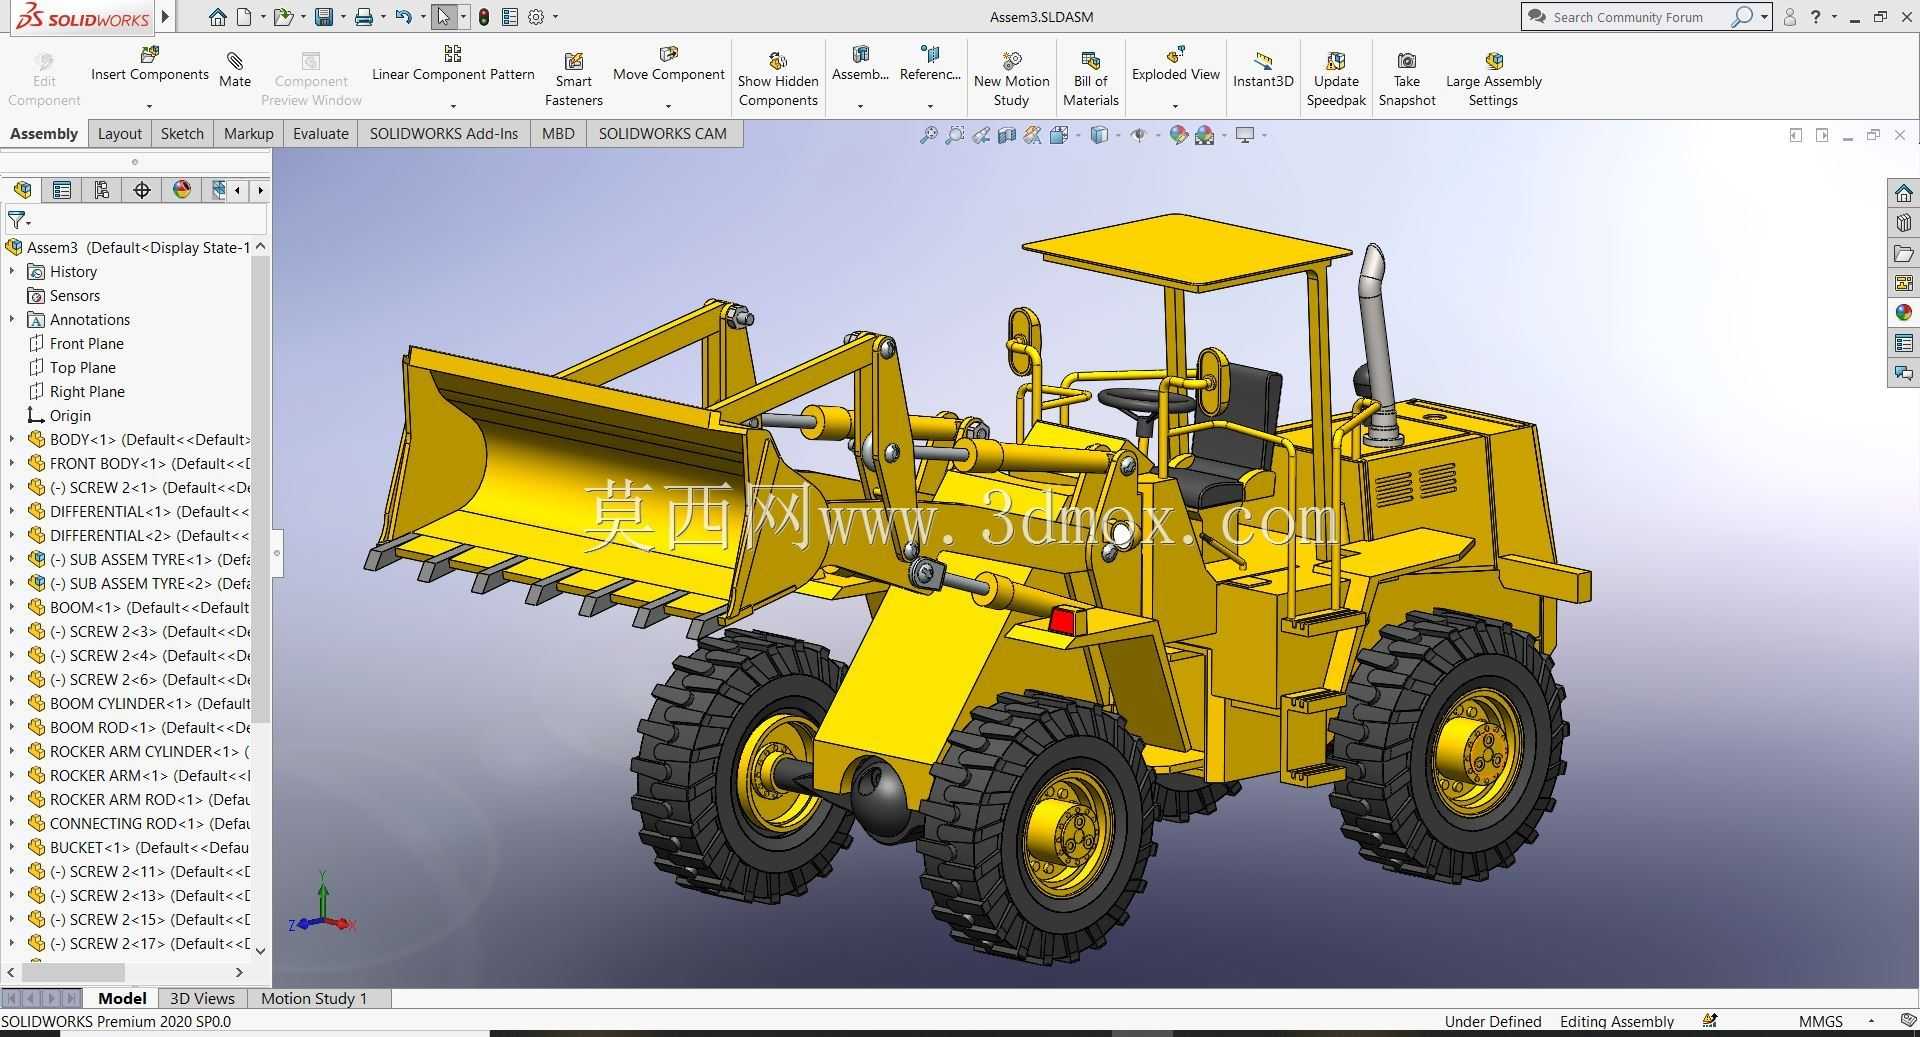Open the Markup tab

pos(249,134)
